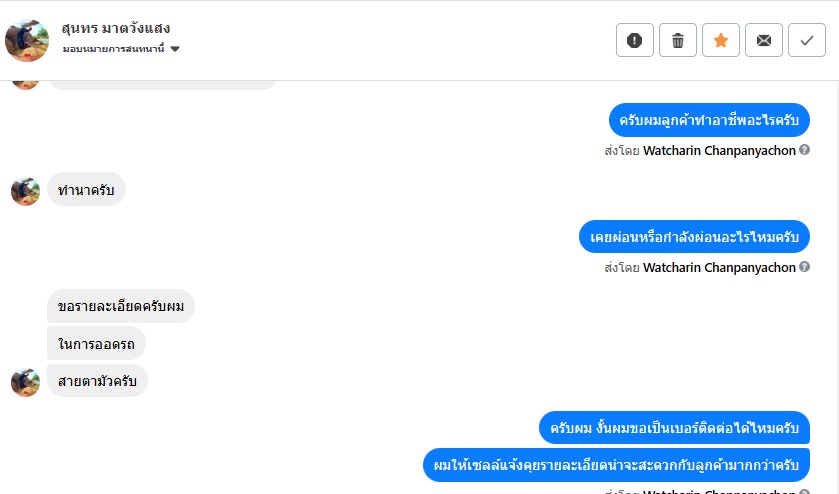The image size is (839, 494).
Task: Click sender avatar beside สายตามัวครับ message
Action: coord(26,382)
